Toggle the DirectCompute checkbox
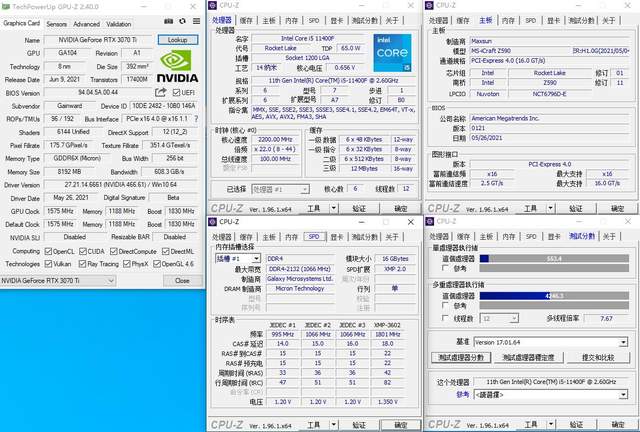 (114, 251)
